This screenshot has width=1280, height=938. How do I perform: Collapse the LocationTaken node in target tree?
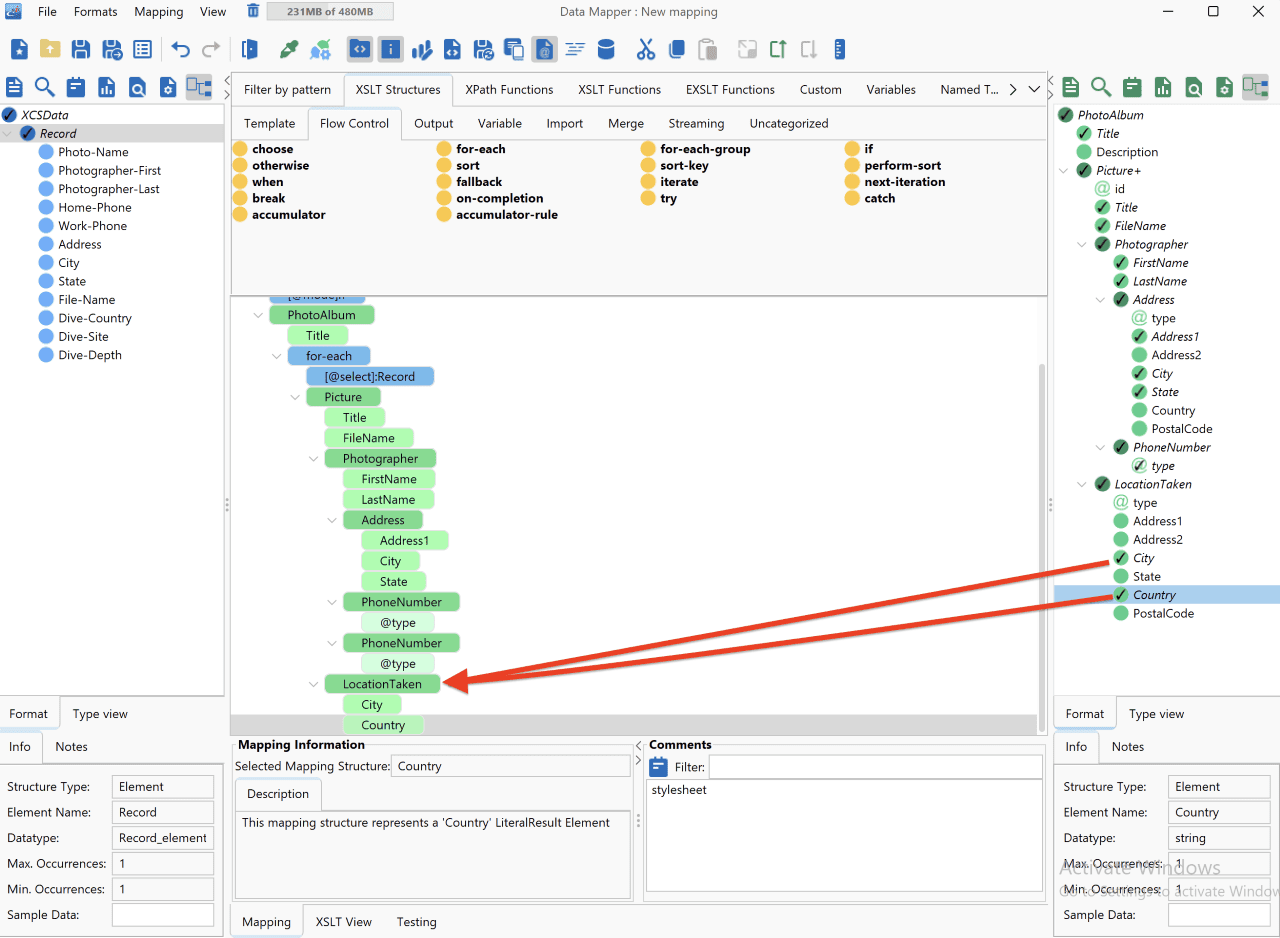1083,485
